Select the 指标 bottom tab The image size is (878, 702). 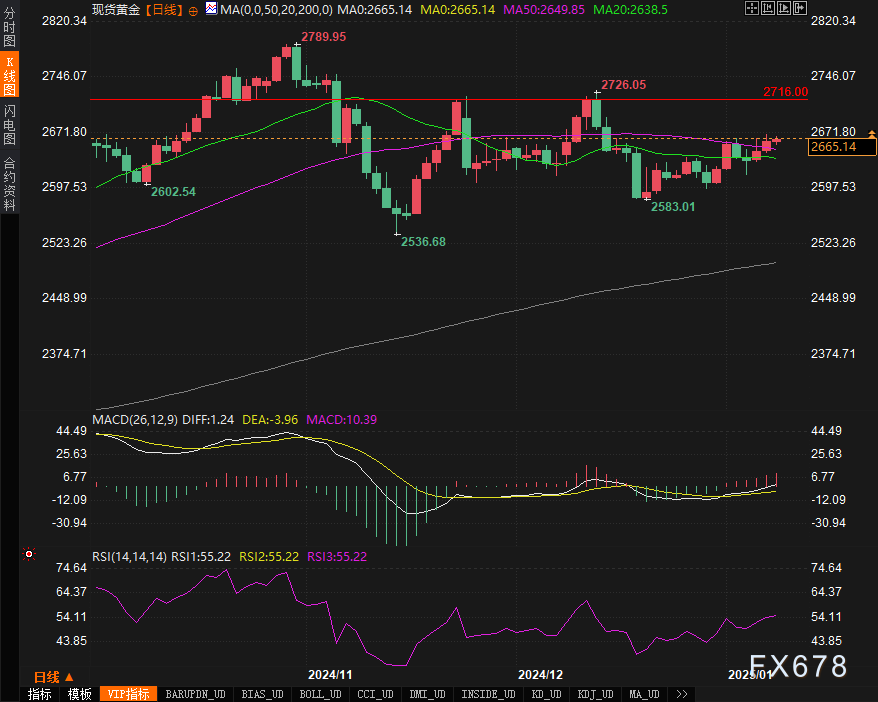(40, 694)
